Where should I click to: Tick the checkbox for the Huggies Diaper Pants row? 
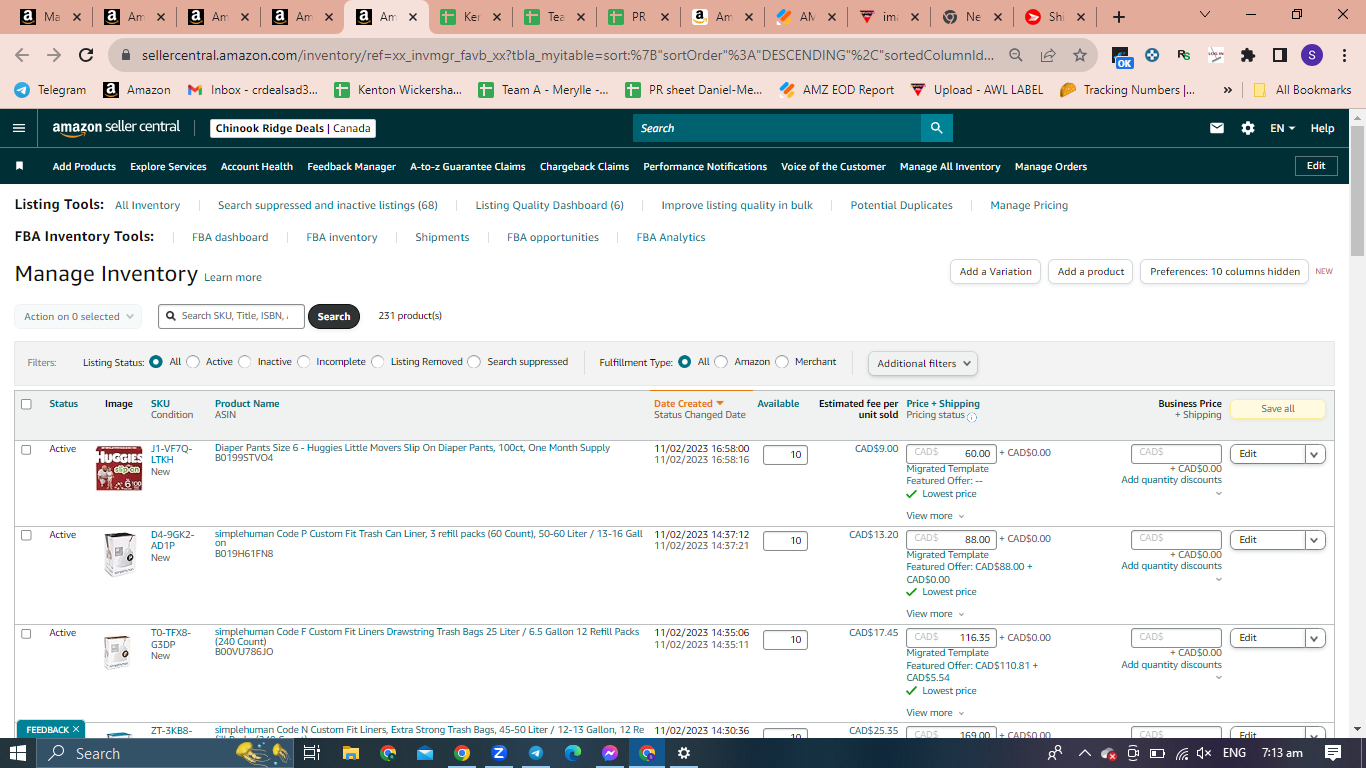[x=26, y=450]
